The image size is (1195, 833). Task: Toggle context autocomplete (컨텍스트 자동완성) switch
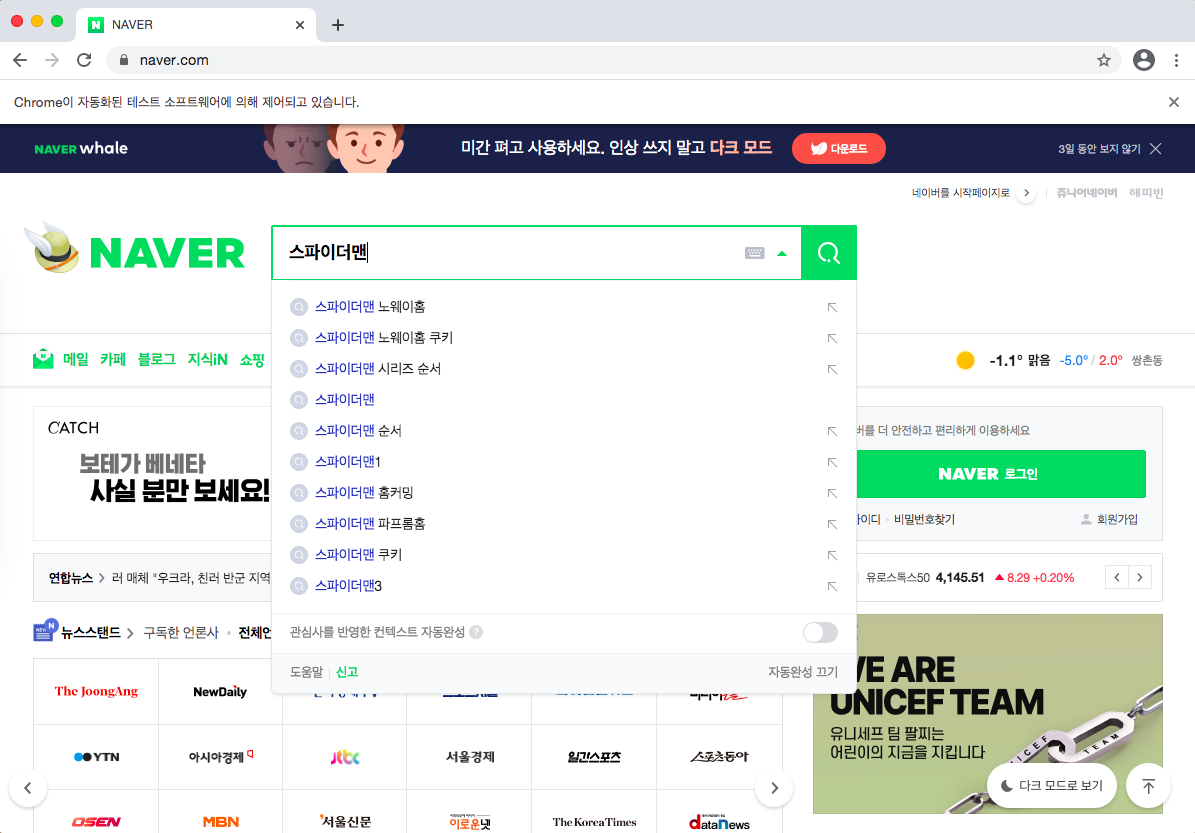(820, 633)
